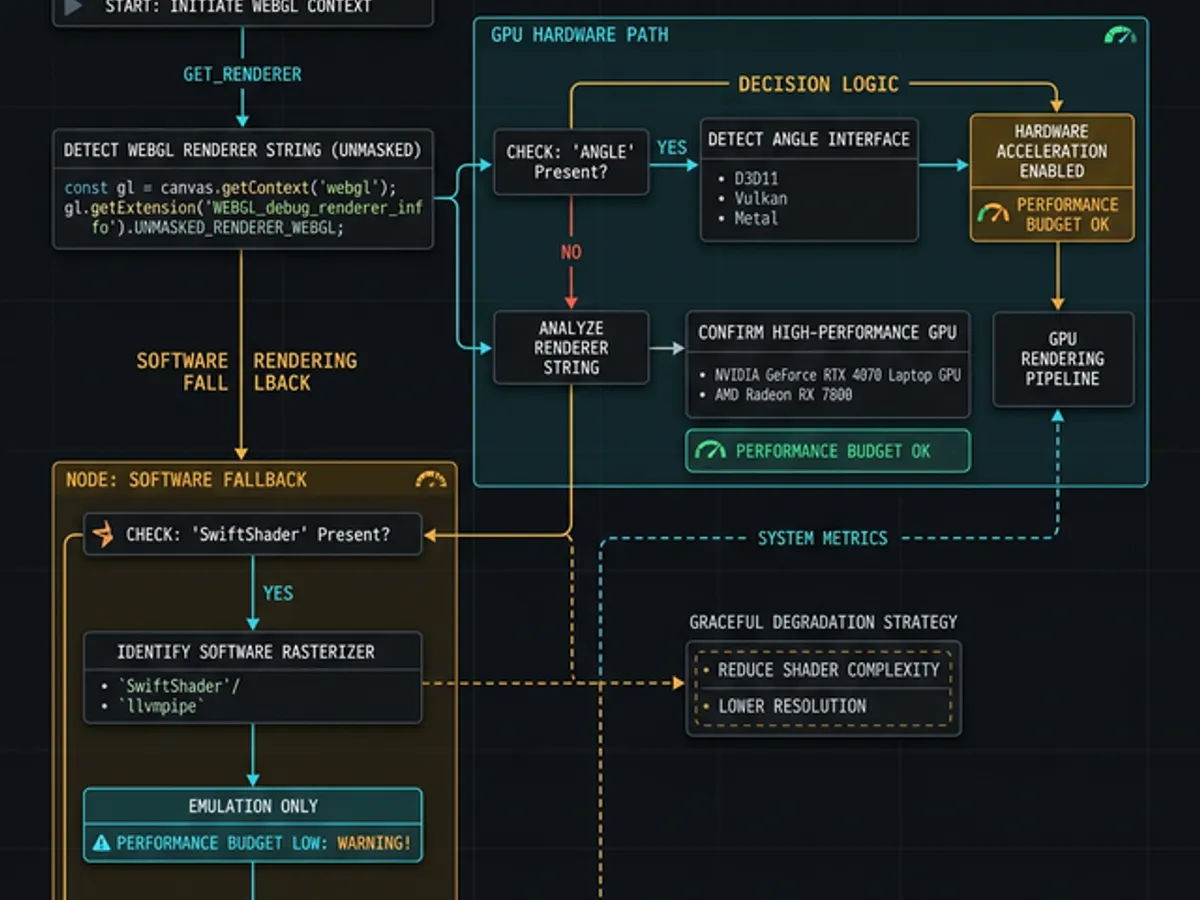Click the warning triangle in Performance Budget Low bar
Viewport: 1200px width, 900px height.
[99, 843]
